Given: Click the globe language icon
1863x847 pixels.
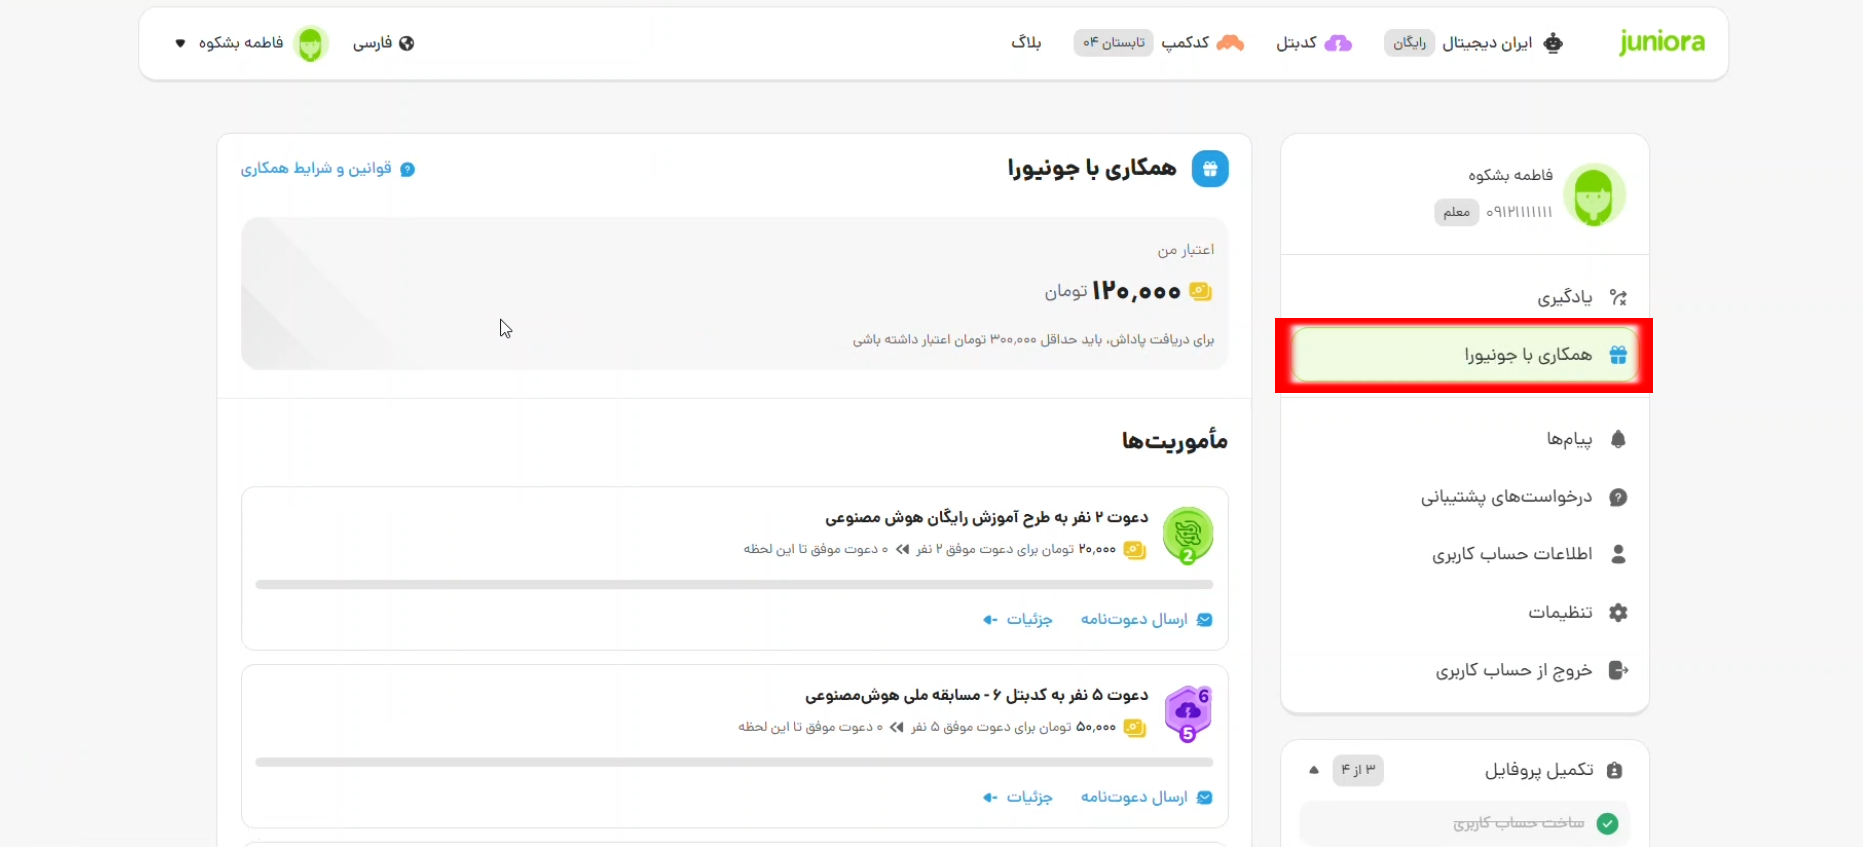Looking at the screenshot, I should [x=406, y=43].
